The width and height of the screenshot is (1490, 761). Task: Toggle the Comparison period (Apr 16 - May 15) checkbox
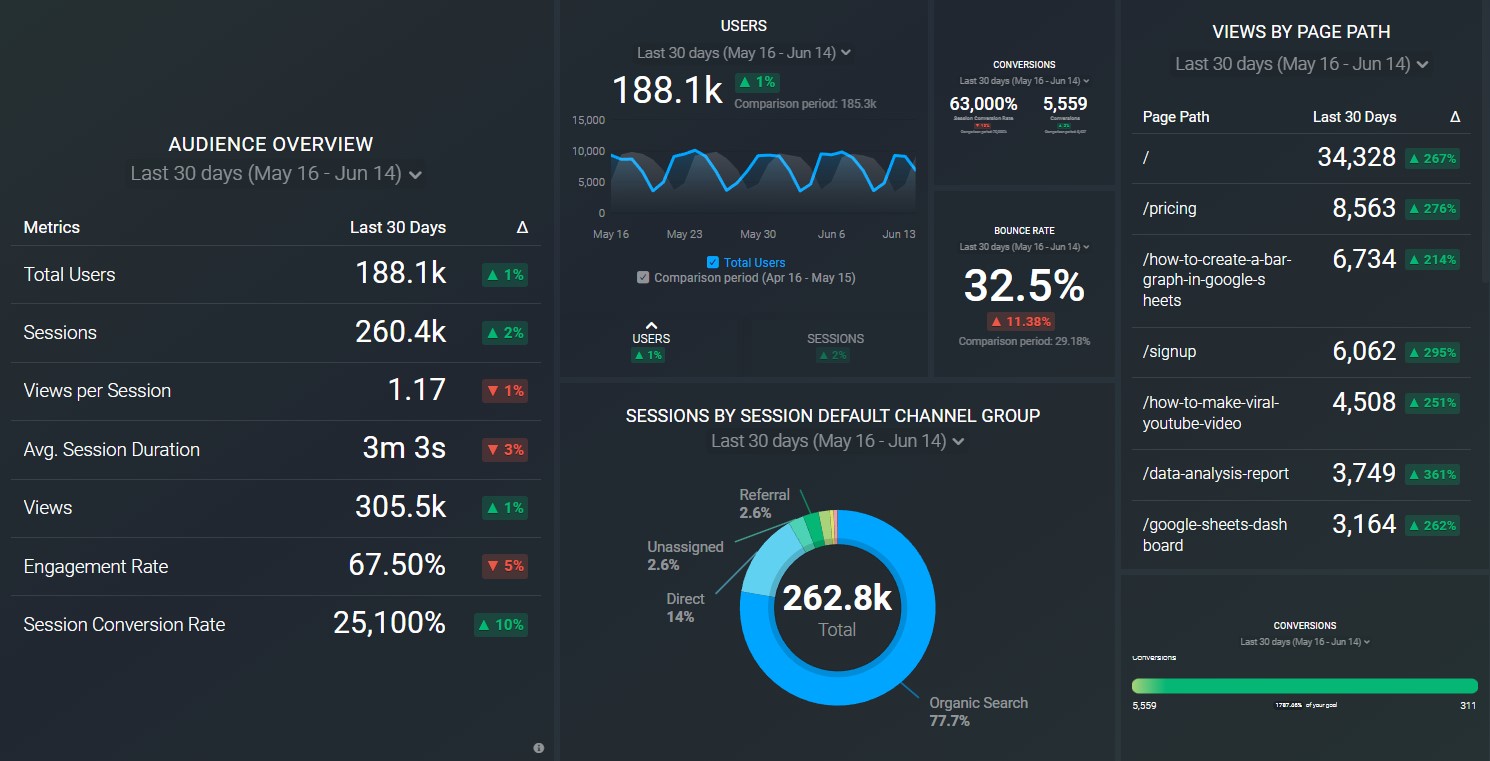pos(643,278)
